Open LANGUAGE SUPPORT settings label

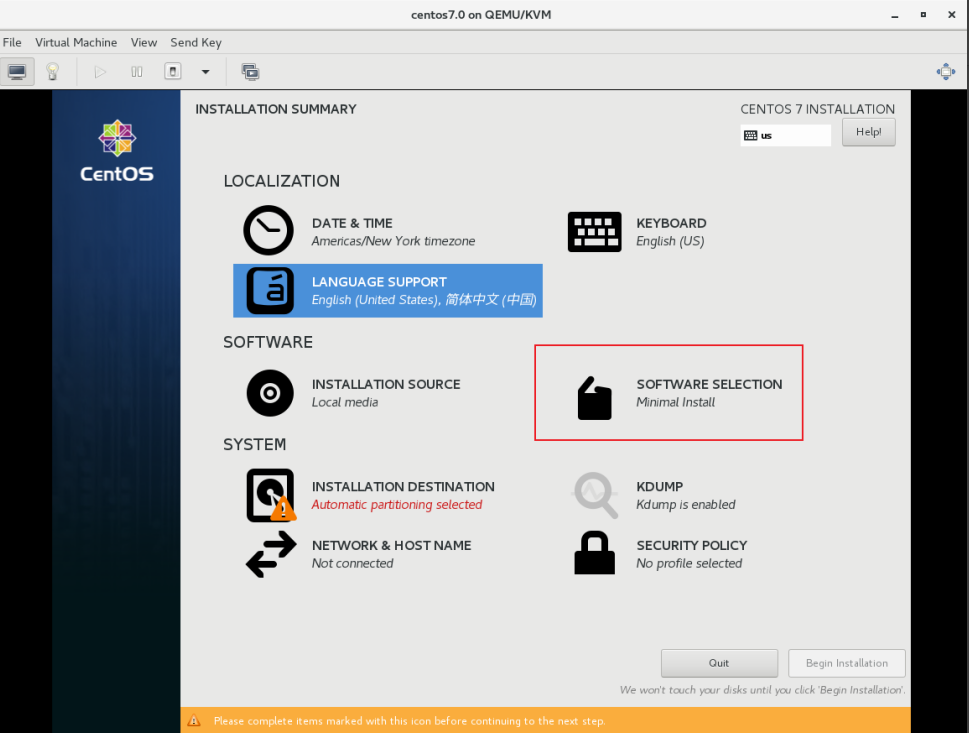point(379,282)
